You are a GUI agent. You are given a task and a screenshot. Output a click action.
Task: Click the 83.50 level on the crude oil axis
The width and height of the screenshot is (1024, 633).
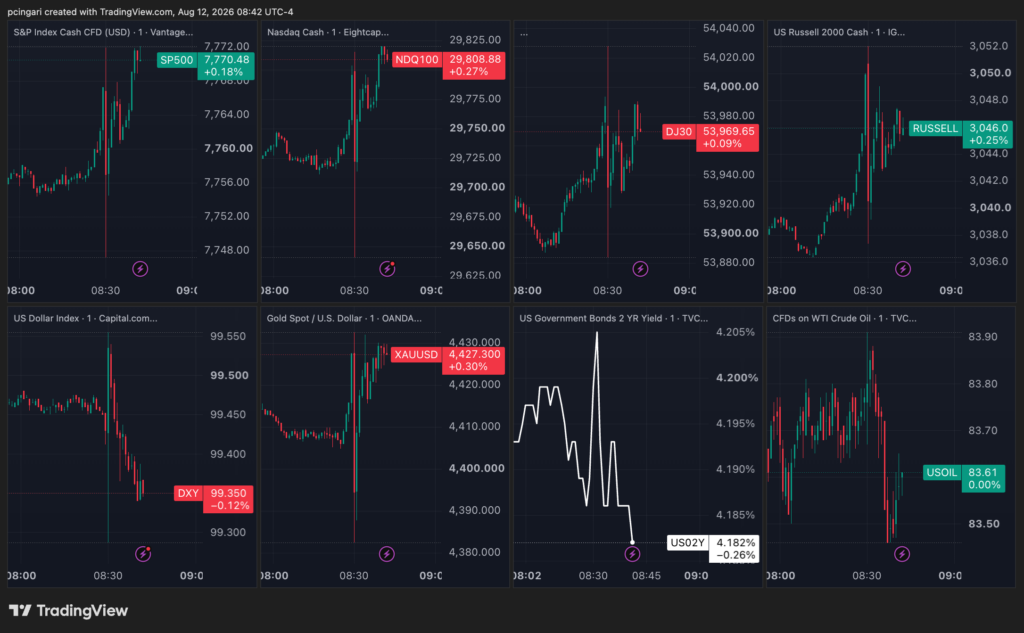tap(984, 523)
